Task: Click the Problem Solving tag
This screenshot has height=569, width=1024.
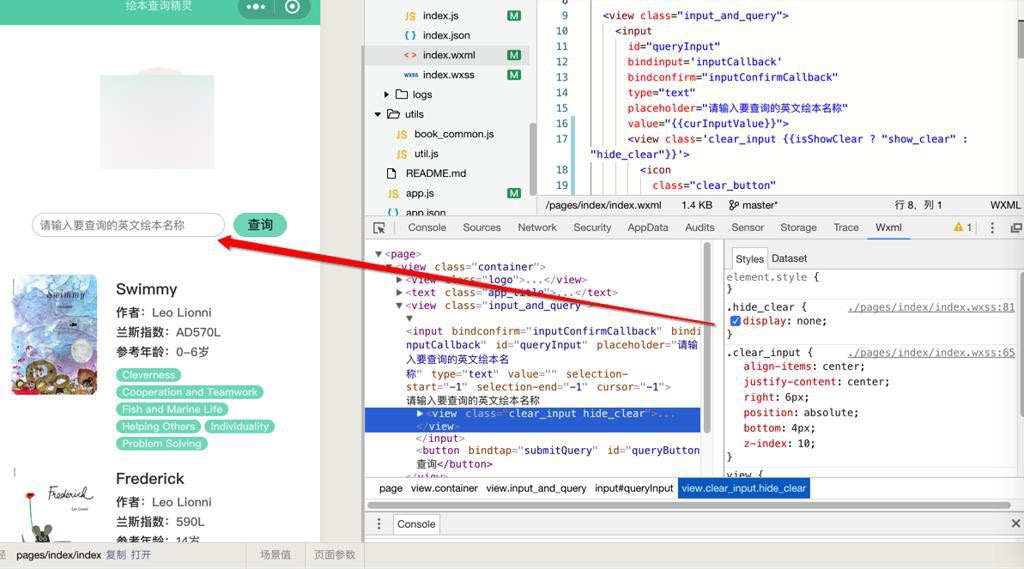Action: click(161, 443)
